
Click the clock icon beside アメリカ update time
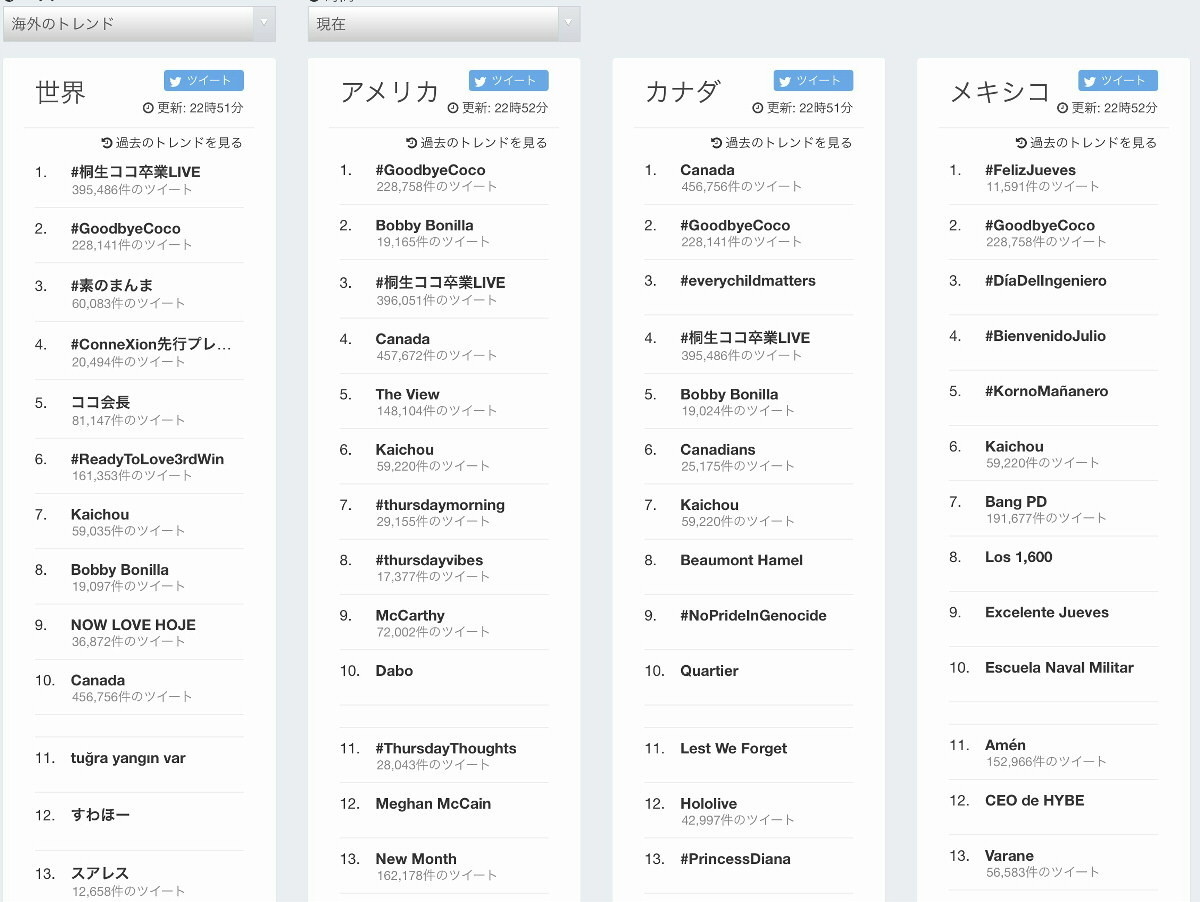[453, 108]
